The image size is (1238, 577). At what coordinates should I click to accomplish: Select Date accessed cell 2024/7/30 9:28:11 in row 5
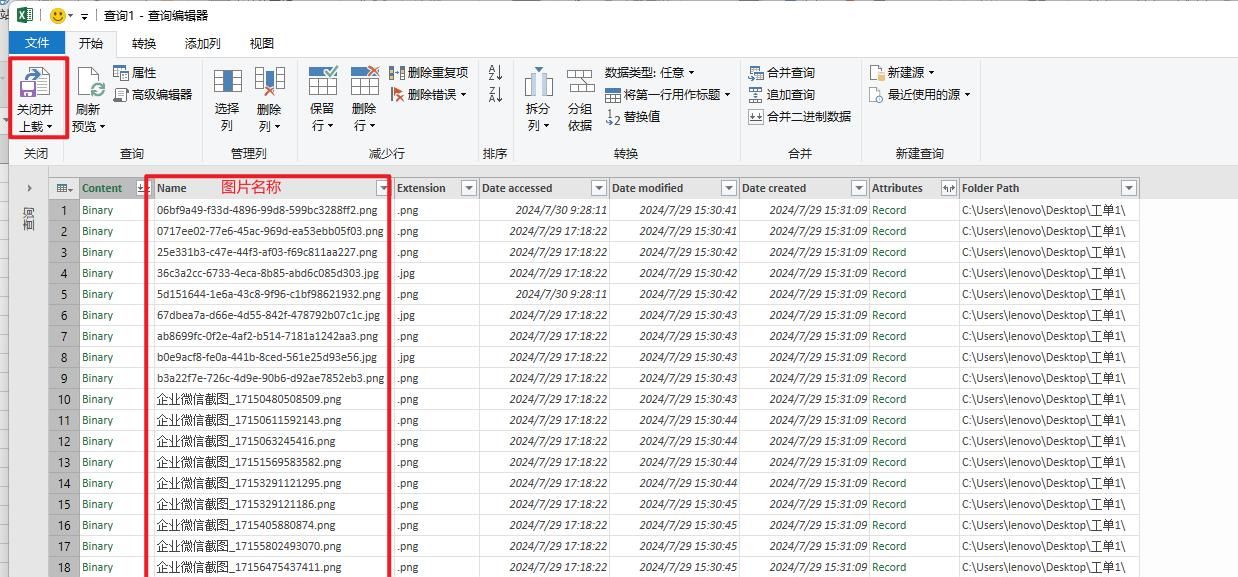[x=544, y=294]
